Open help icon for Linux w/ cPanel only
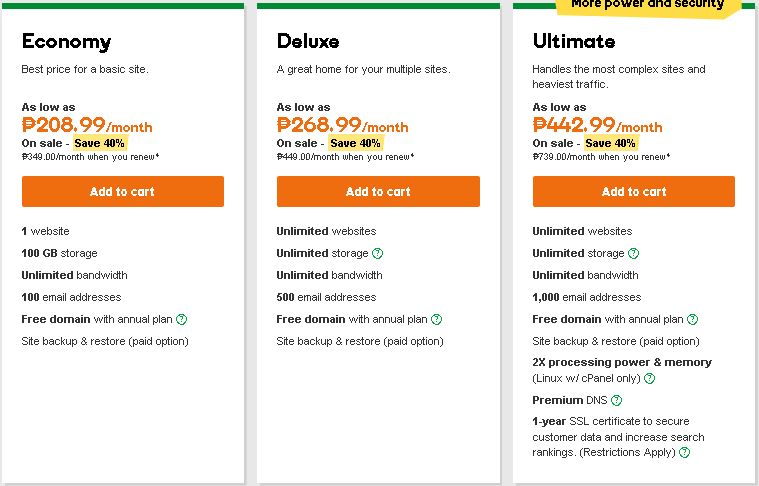 [x=650, y=379]
